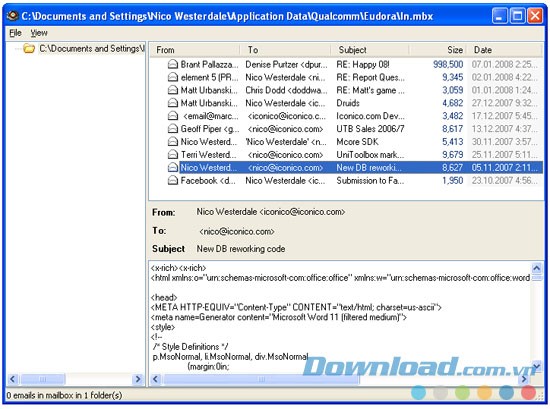Select the 'Druids' email subject
This screenshot has width=550, height=409.
348,103
